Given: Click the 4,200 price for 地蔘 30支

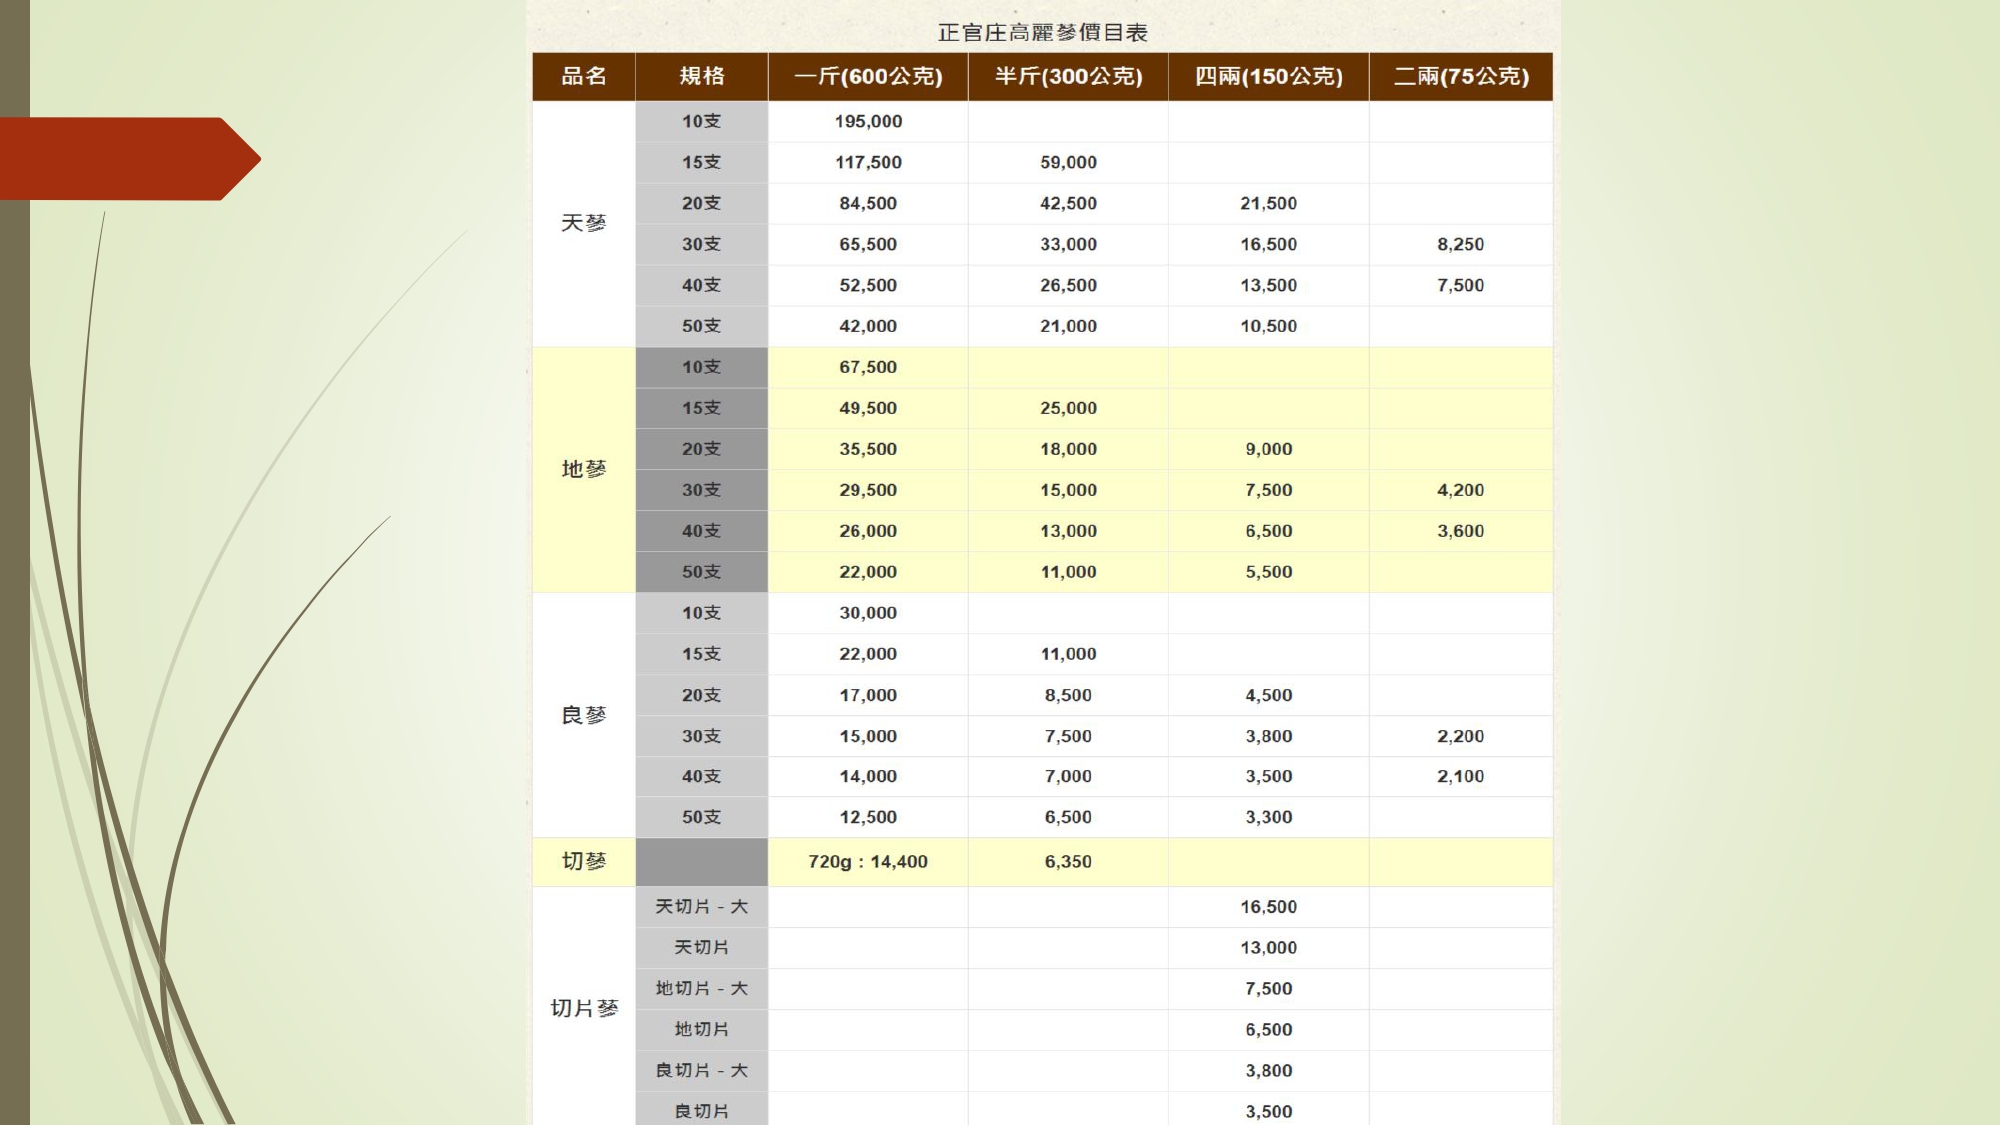Looking at the screenshot, I should [1460, 490].
